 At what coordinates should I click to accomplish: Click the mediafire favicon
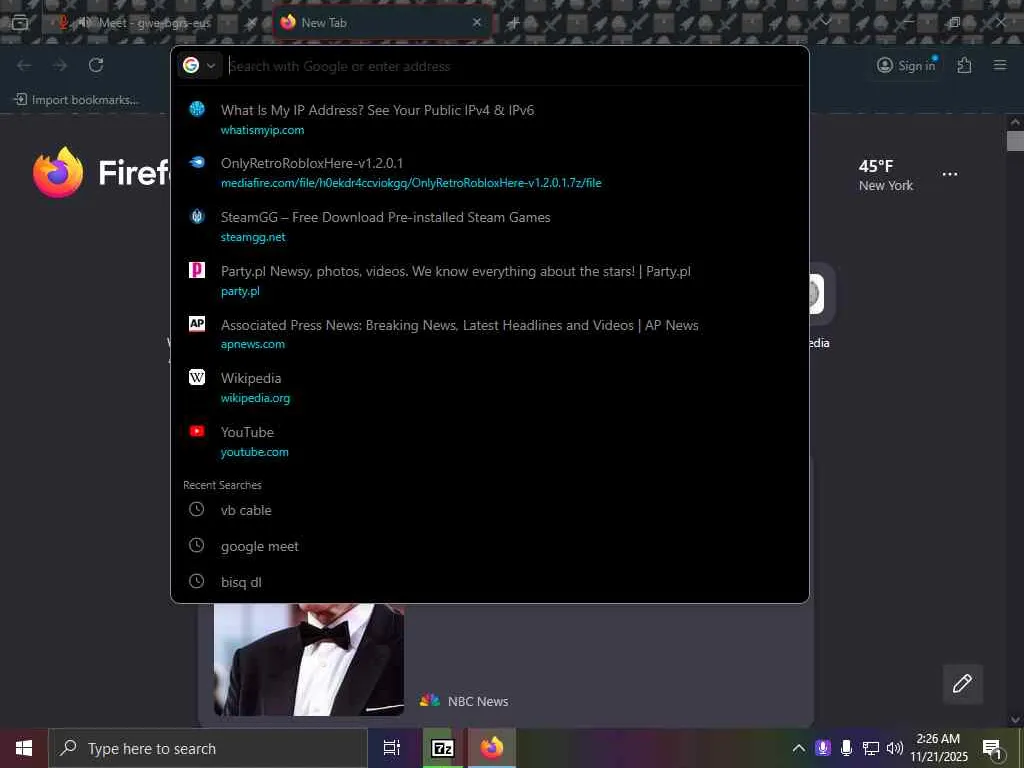pos(197,162)
